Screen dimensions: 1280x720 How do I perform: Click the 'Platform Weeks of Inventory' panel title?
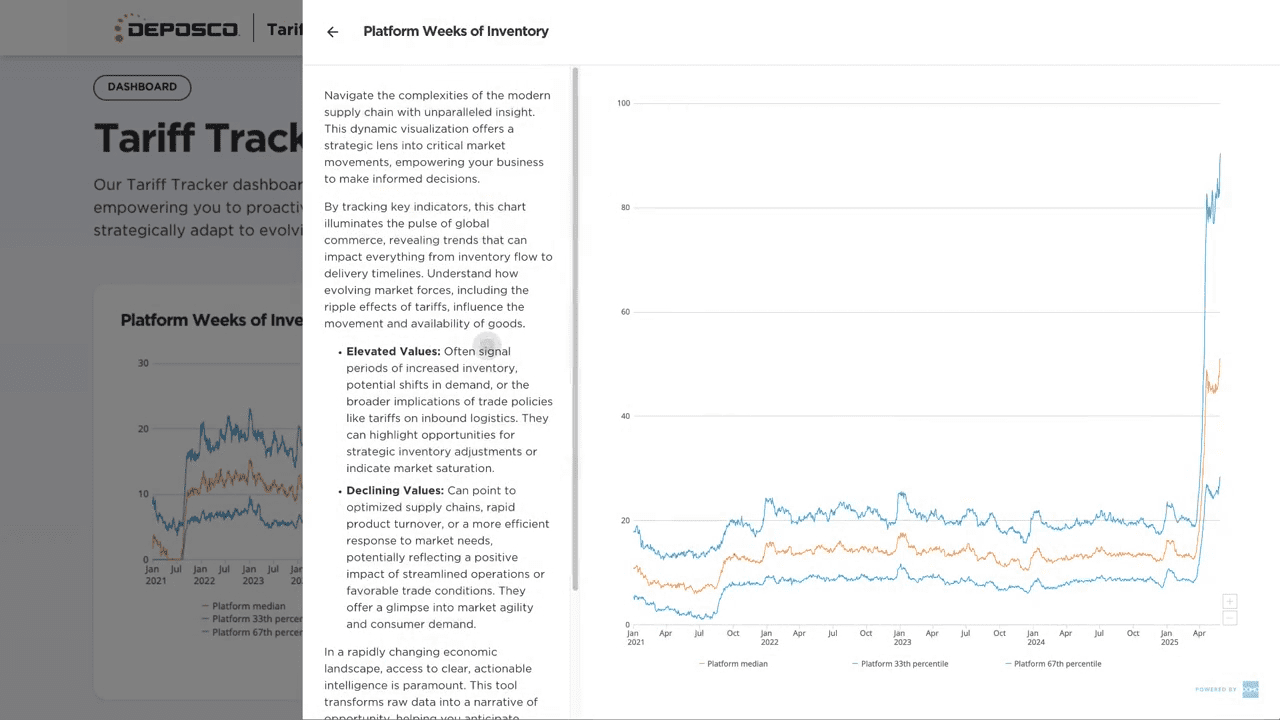point(456,32)
